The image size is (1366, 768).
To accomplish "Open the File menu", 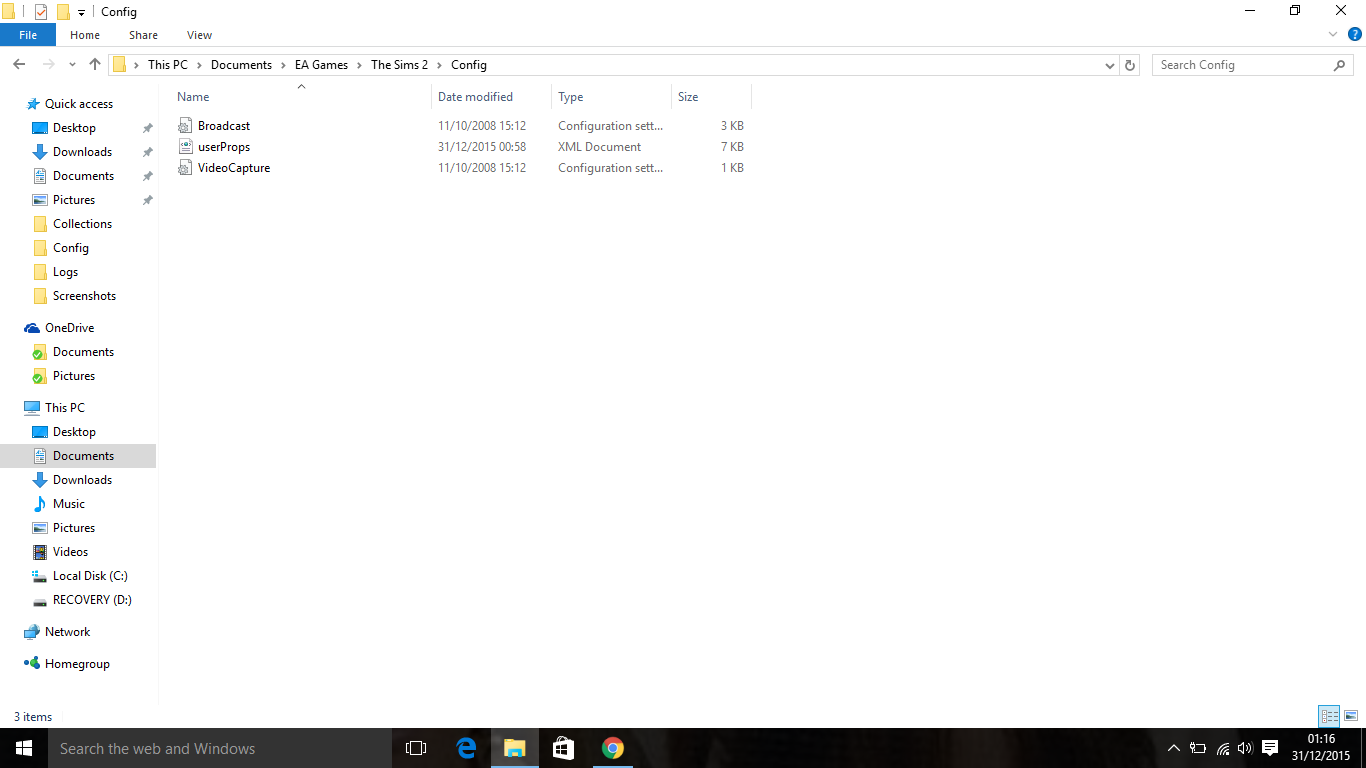I will point(28,35).
